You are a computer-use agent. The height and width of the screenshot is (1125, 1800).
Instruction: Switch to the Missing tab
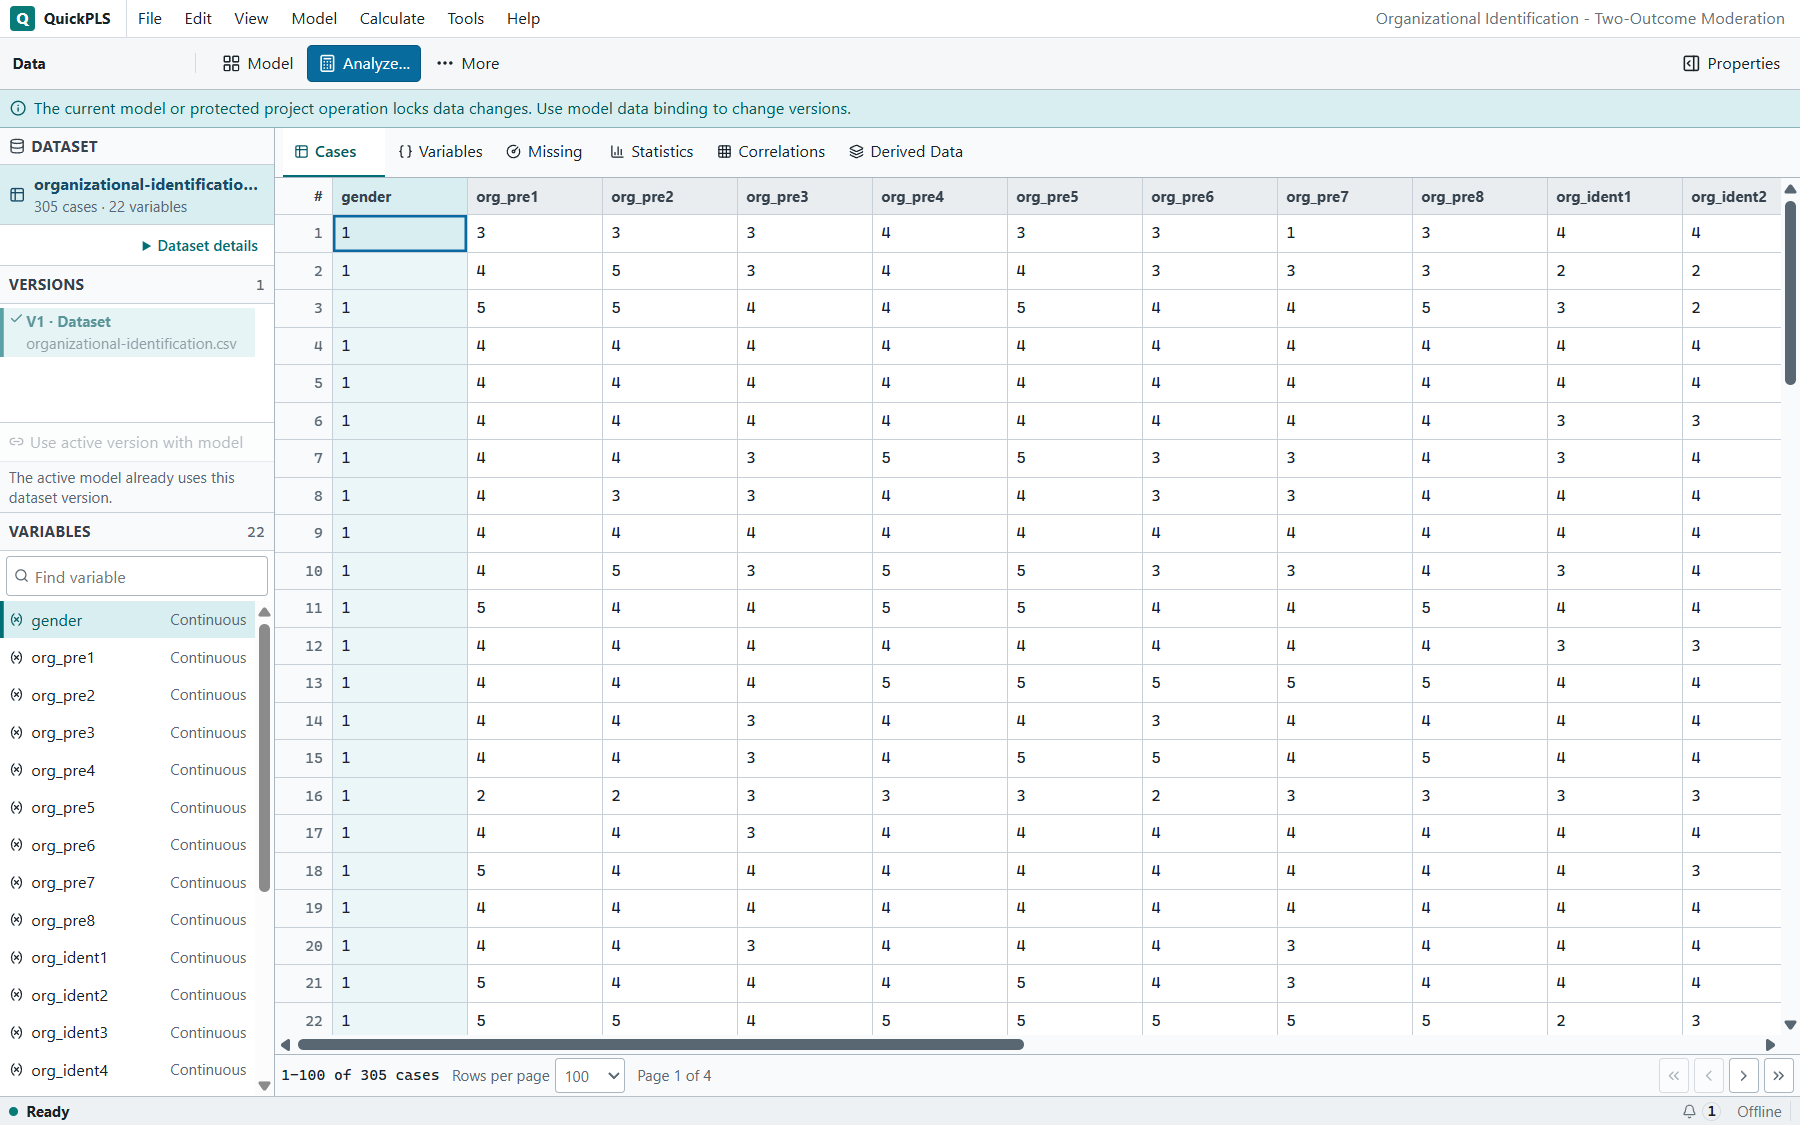click(x=544, y=152)
